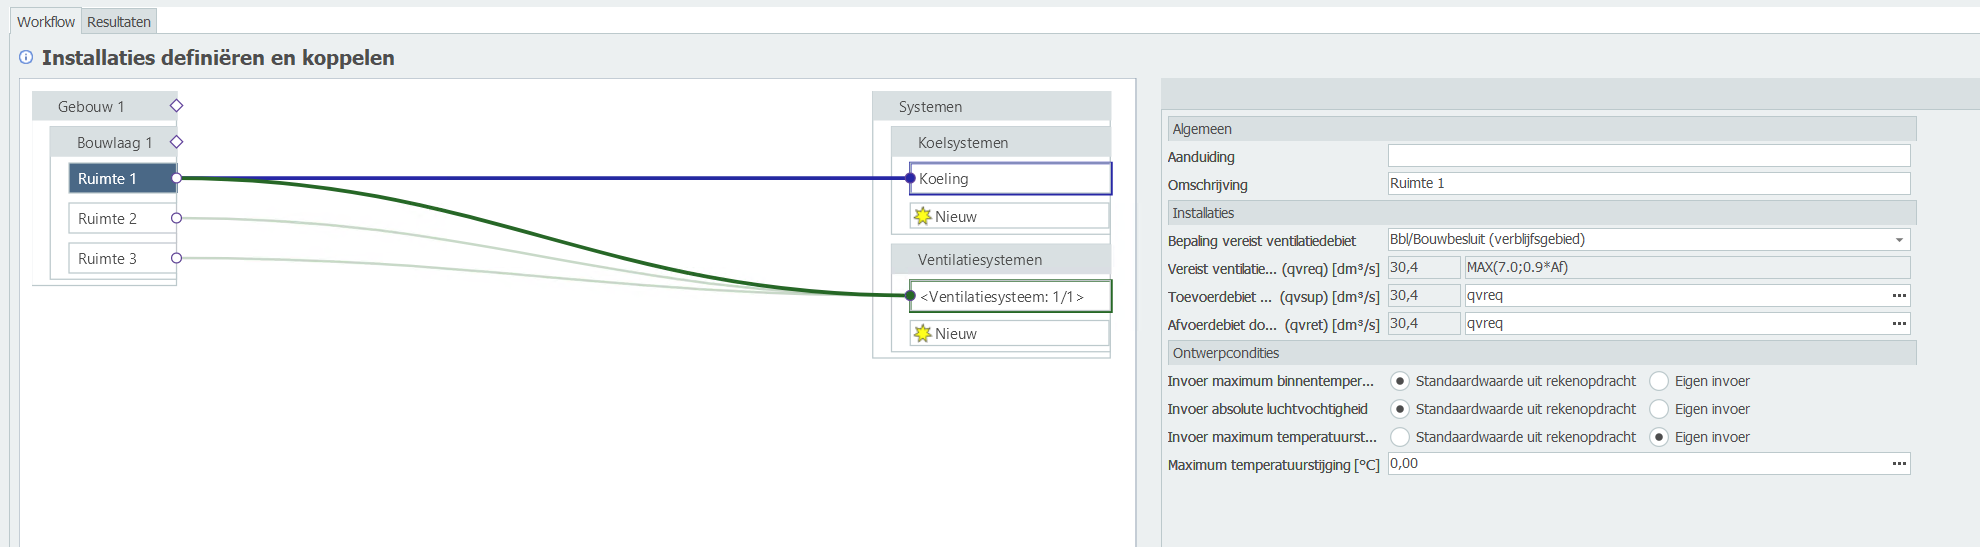This screenshot has width=1980, height=547.
Task: Click the circle connector of Ruimte 2
Action: pos(176,218)
